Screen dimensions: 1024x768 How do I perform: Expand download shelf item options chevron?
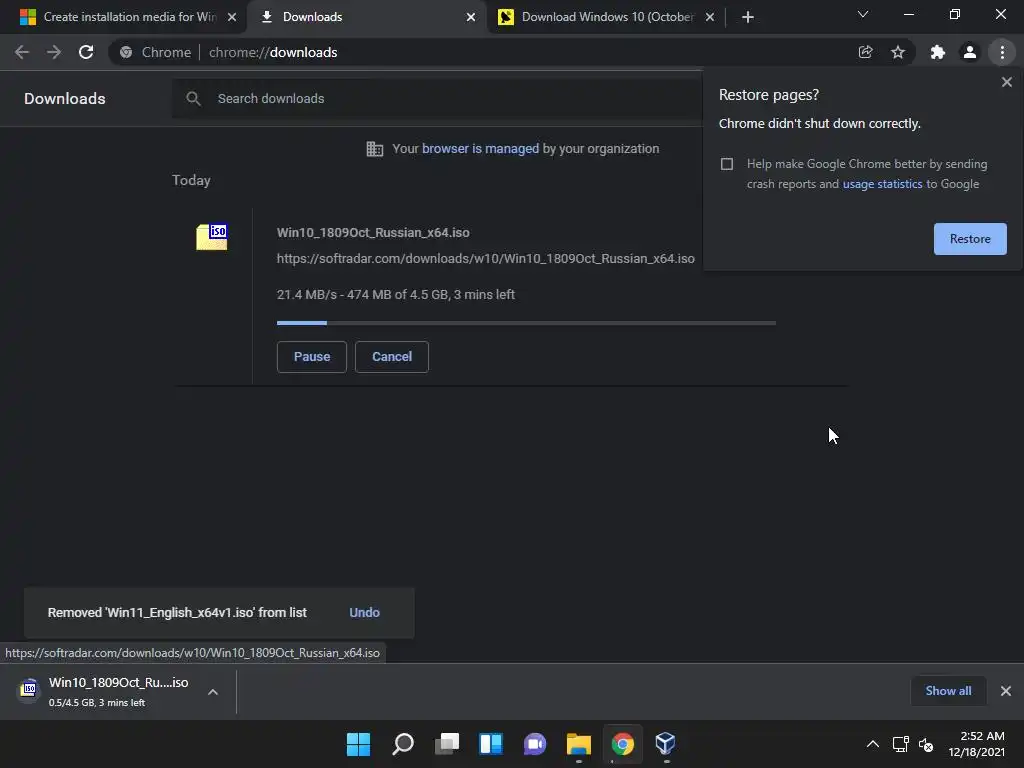tap(213, 692)
